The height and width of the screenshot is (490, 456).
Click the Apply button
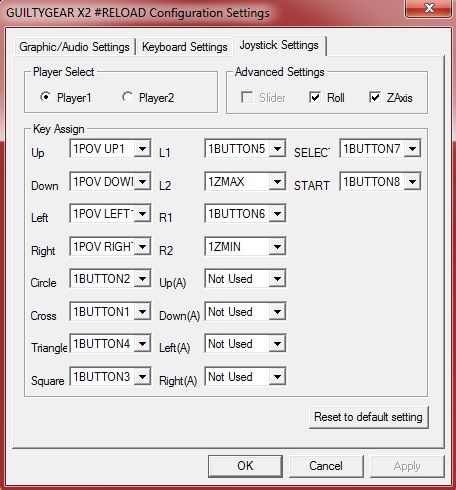[407, 466]
